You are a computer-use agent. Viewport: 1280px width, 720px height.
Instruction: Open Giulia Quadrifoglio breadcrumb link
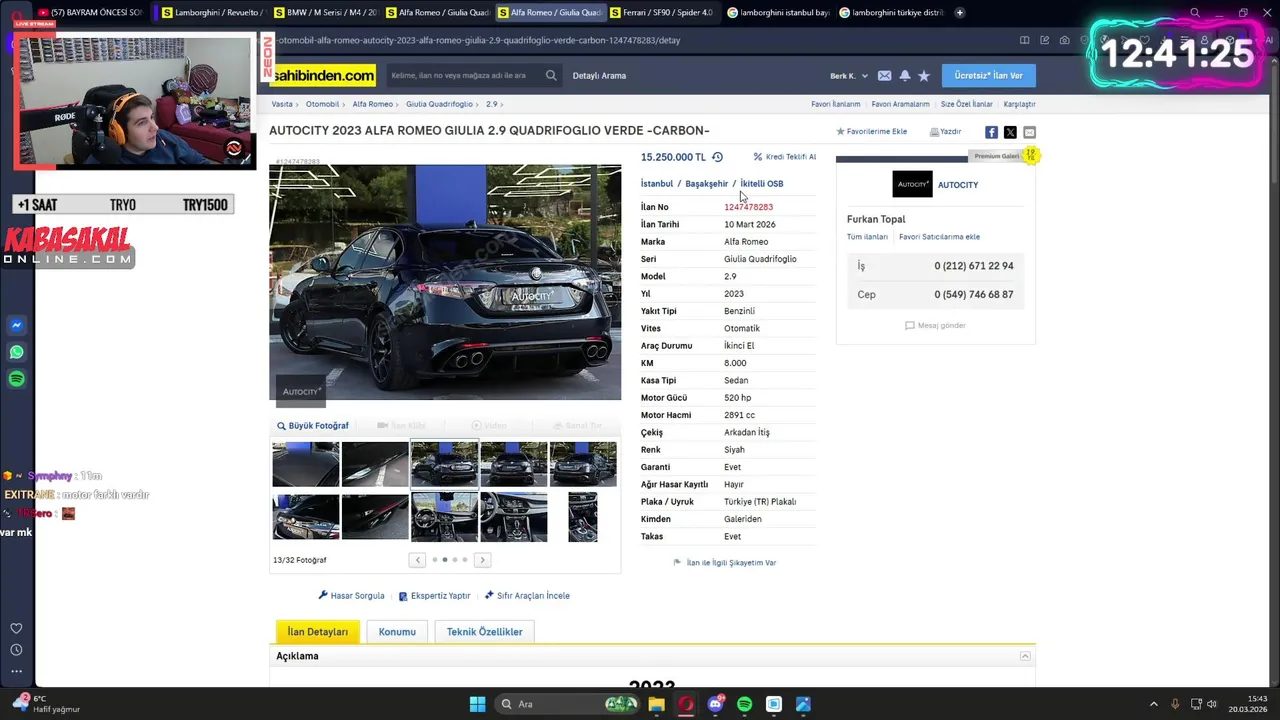(439, 104)
